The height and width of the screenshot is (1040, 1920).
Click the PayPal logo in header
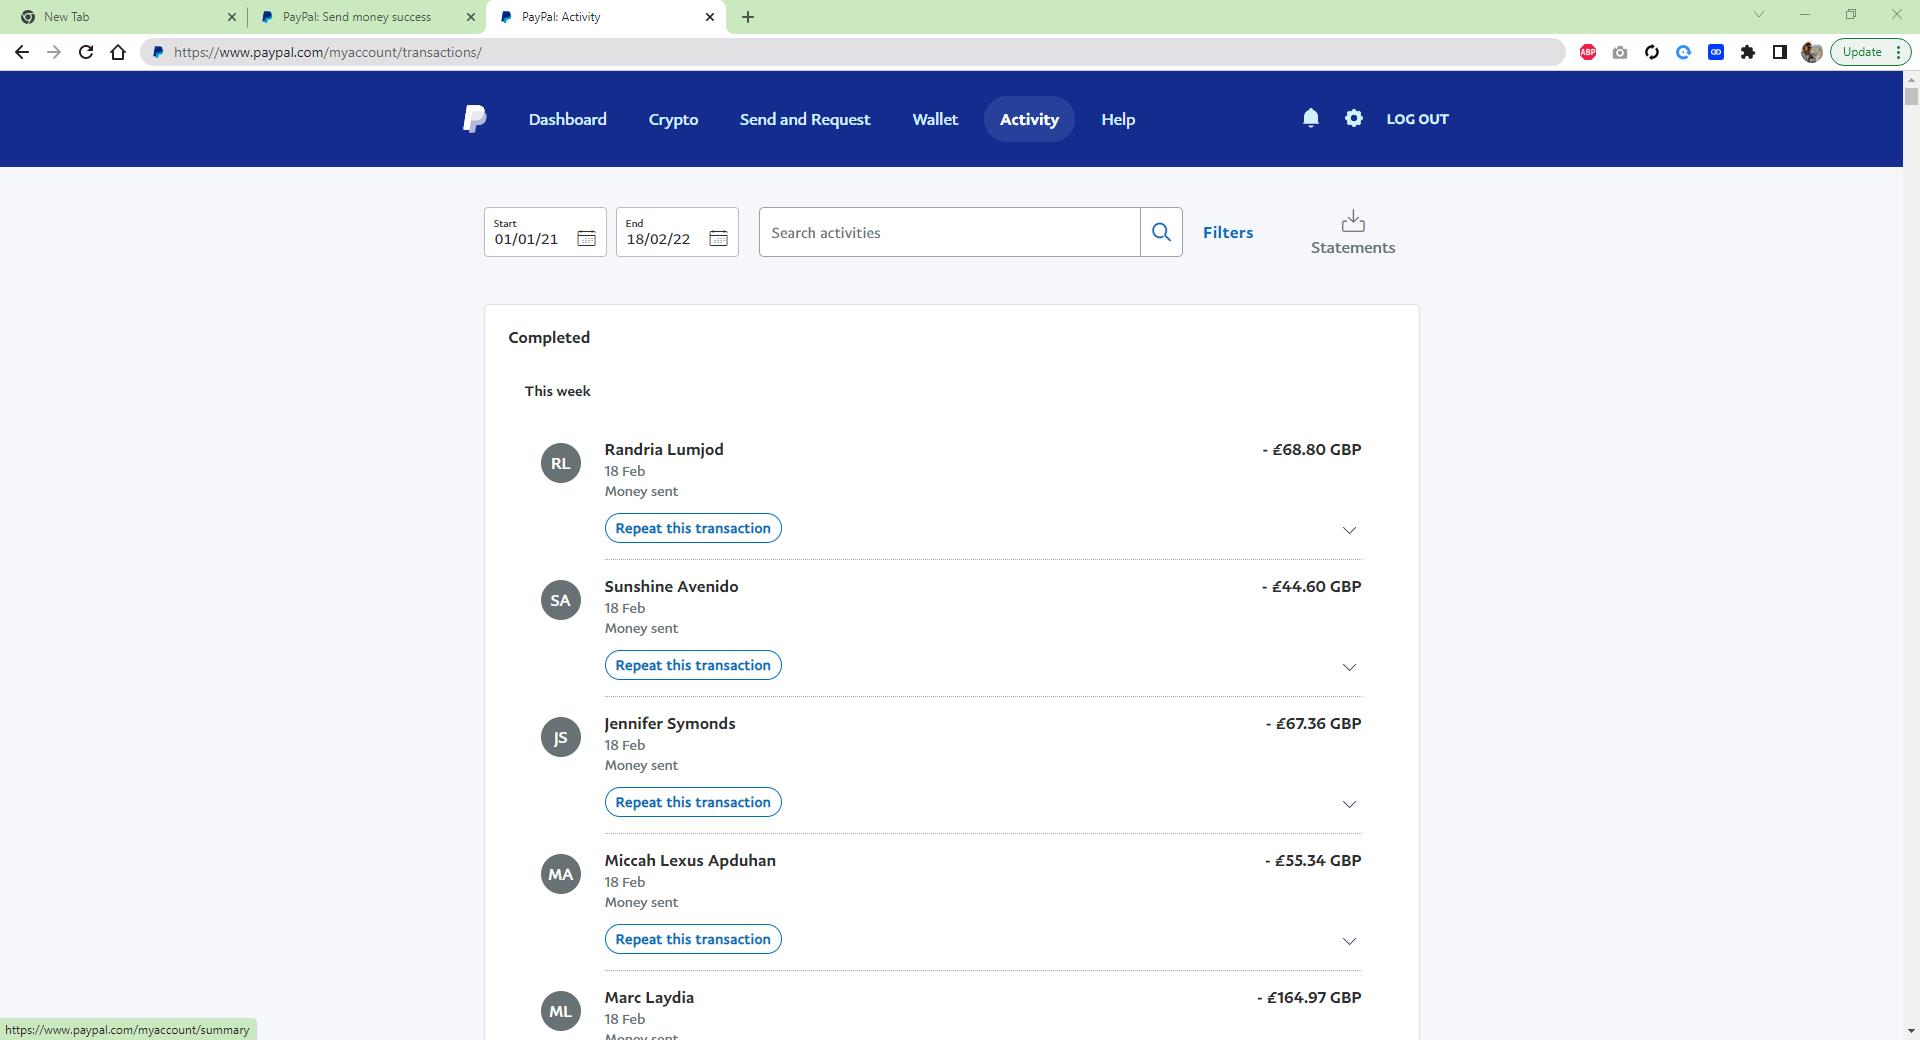tap(475, 119)
